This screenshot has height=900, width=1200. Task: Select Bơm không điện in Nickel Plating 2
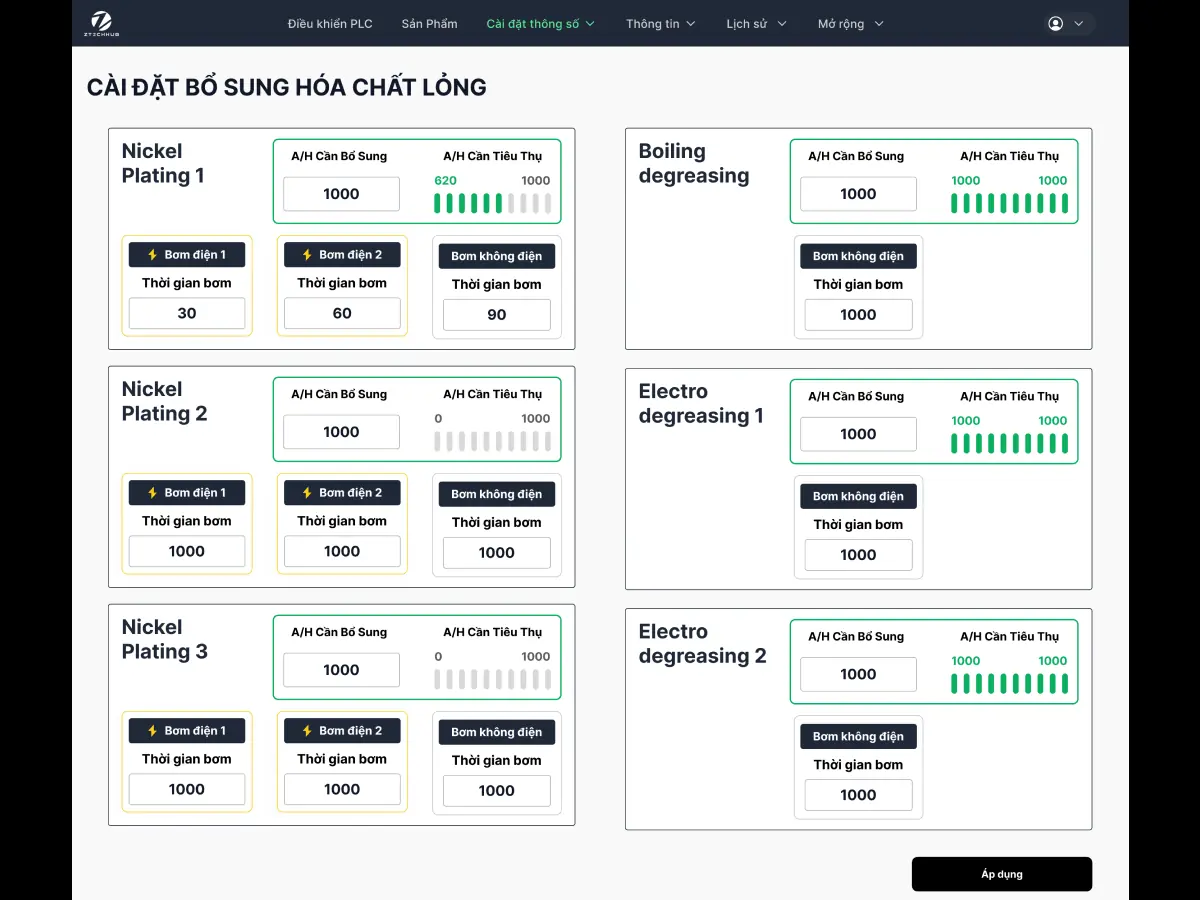[x=497, y=494]
